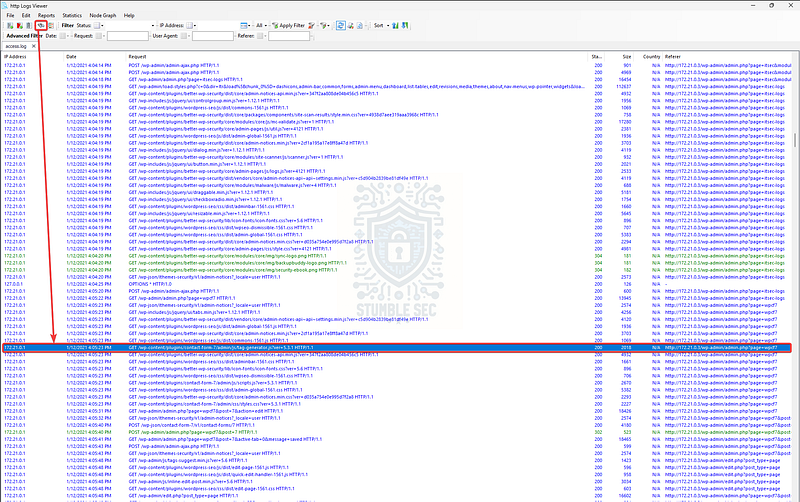Click the document icon left of Sort
The width and height of the screenshot is (800, 502).
coord(360,26)
